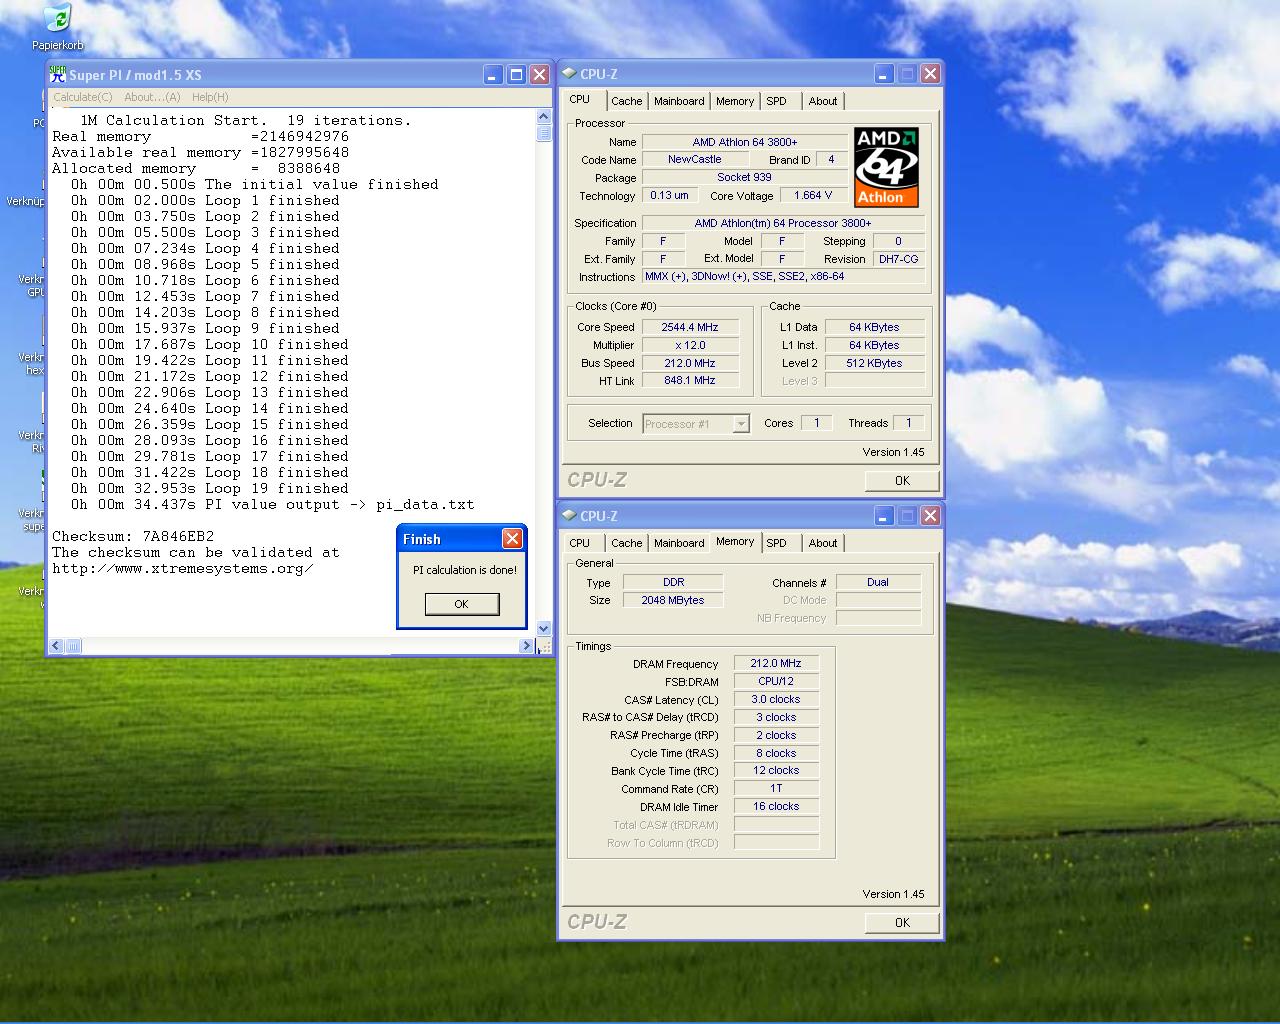Open the Help(H) menu in Super PI
Image resolution: width=1280 pixels, height=1024 pixels.
(x=210, y=97)
